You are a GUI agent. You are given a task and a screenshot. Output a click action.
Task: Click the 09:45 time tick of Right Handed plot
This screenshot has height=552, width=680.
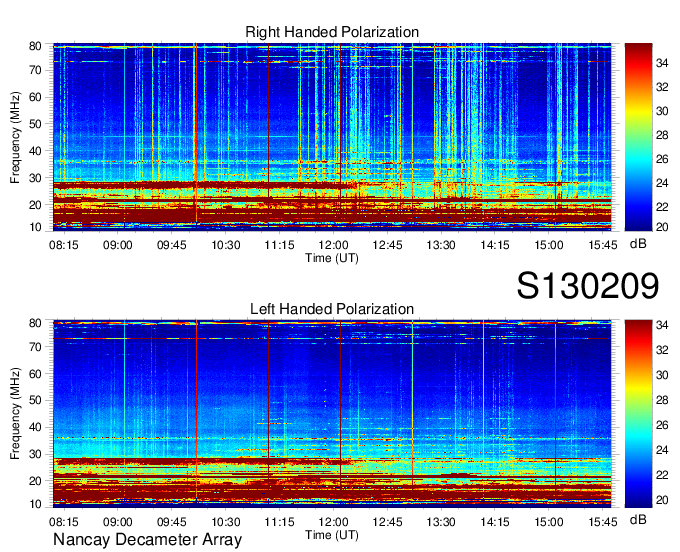point(172,245)
